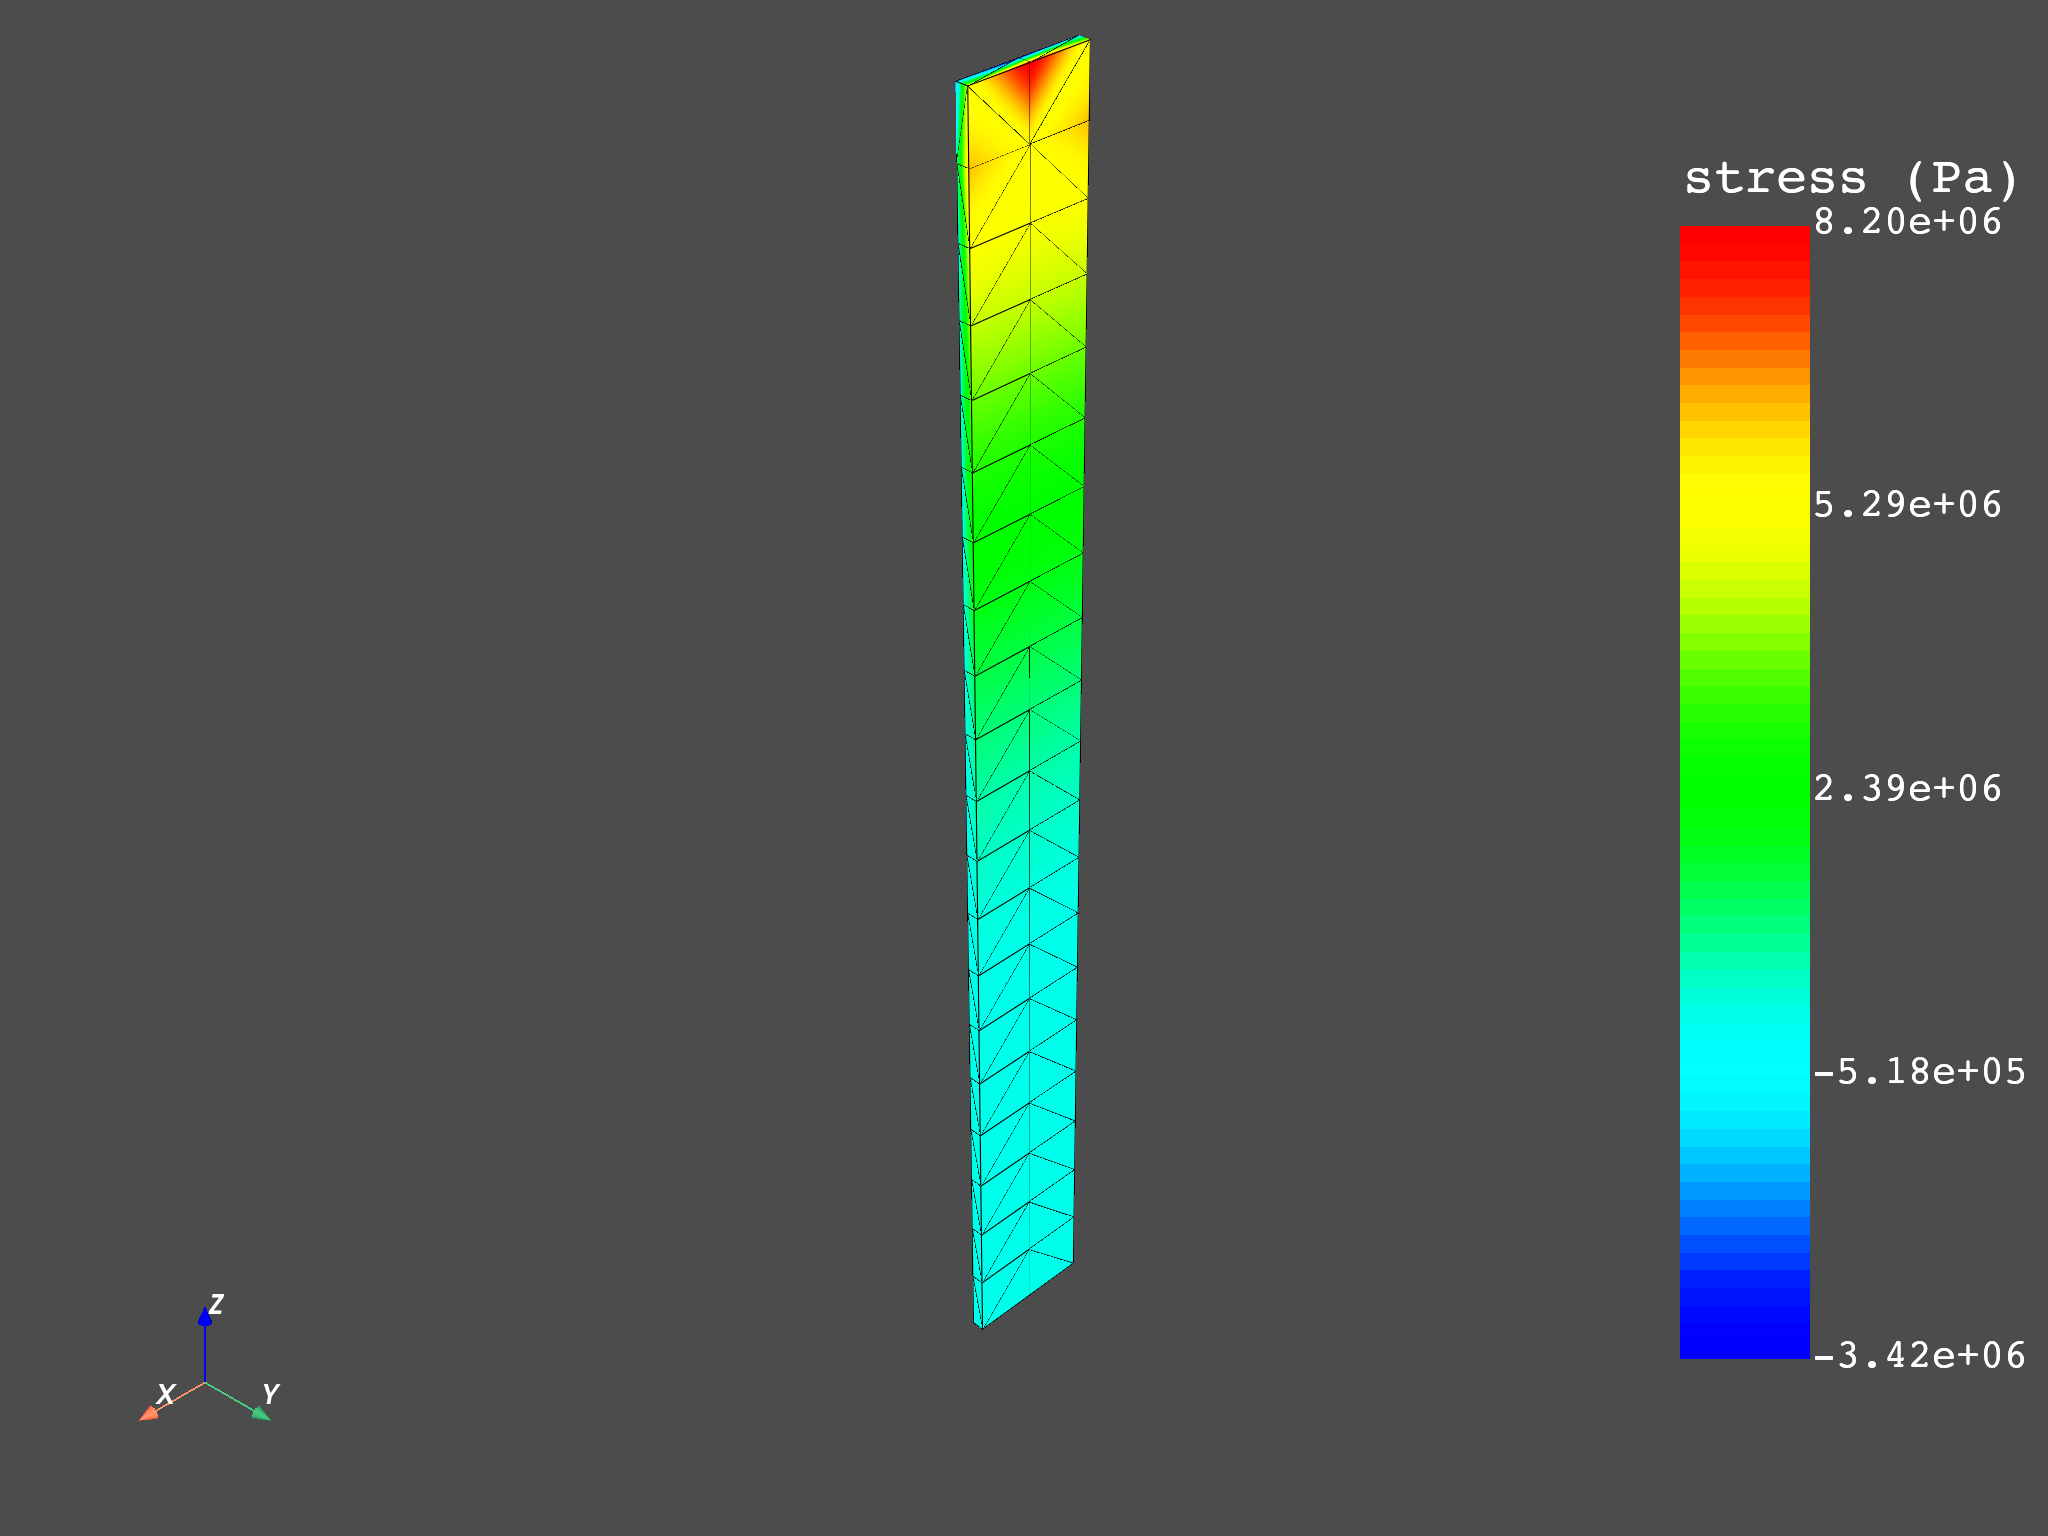Viewport: 2048px width, 1536px height.
Task: Click the Z axis label of orientation triad
Action: tap(216, 1304)
